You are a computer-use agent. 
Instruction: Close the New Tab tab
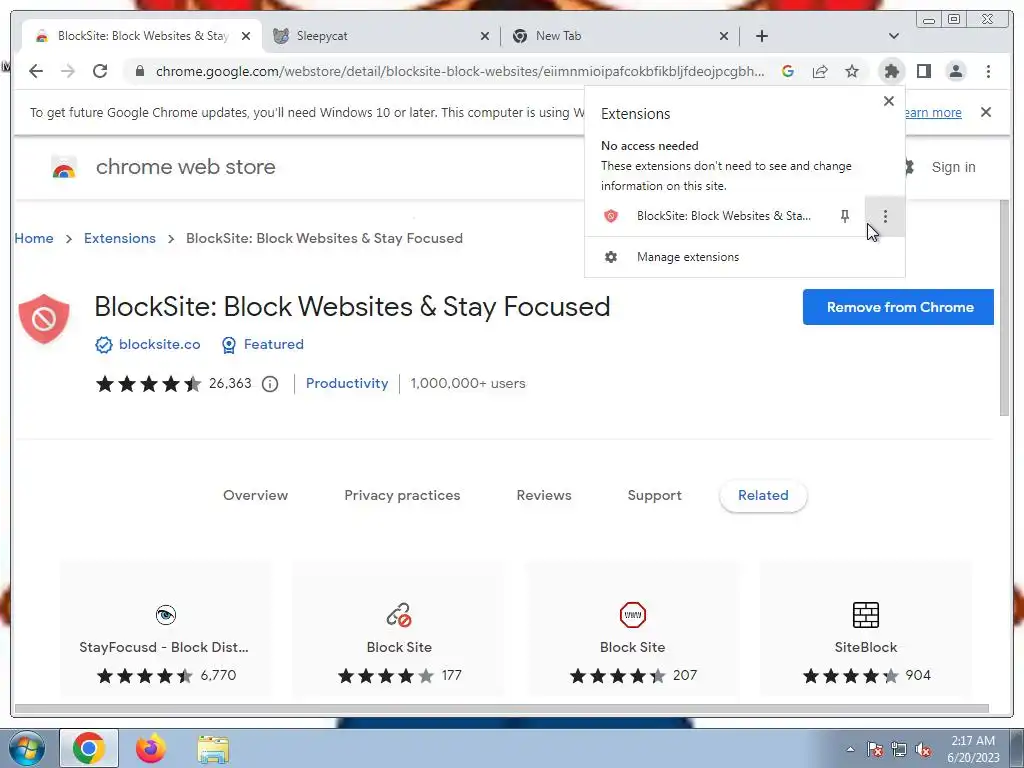724,36
